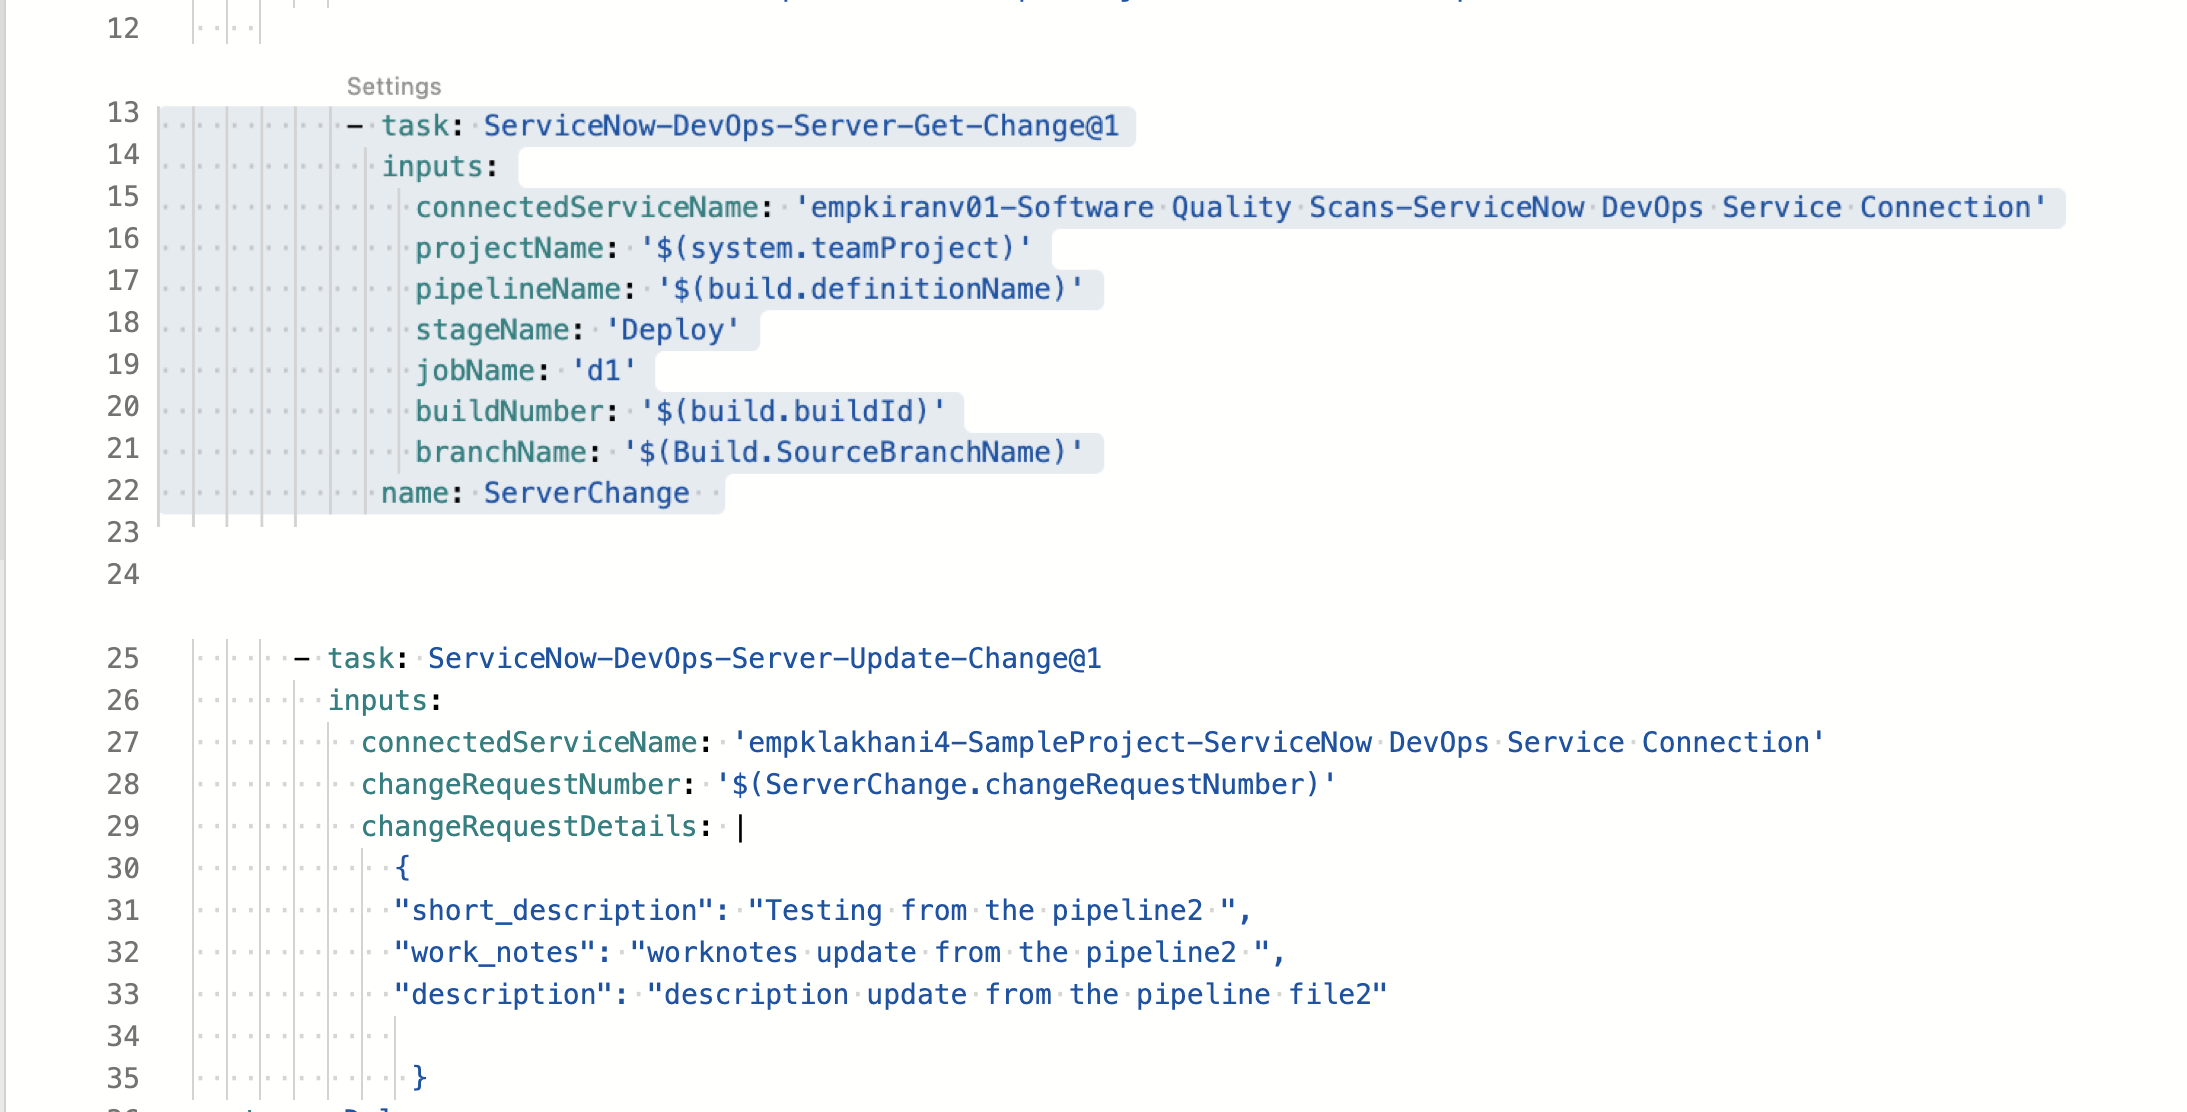Select line number 25 in the gutter

[x=123, y=658]
